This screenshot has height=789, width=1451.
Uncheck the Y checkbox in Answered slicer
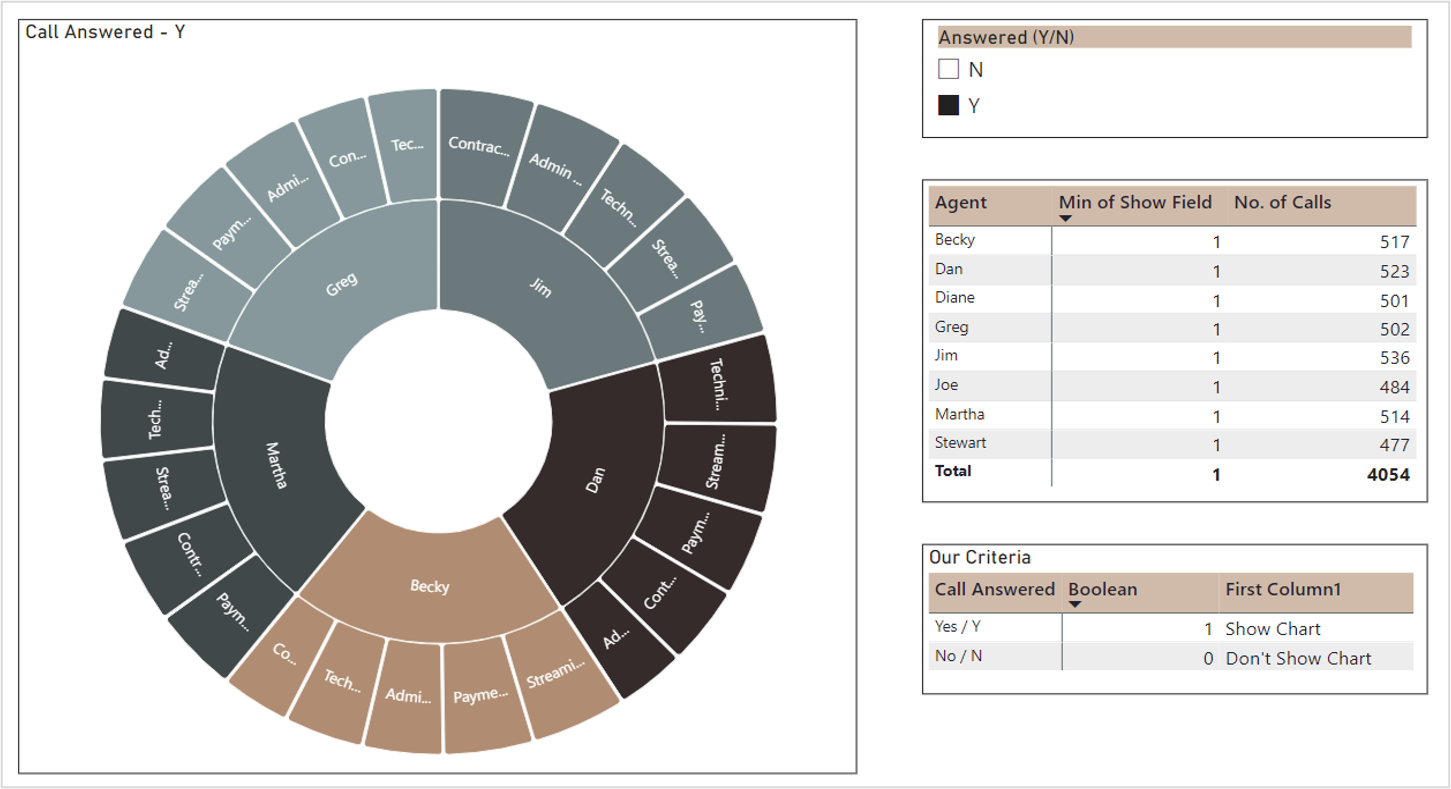[949, 105]
